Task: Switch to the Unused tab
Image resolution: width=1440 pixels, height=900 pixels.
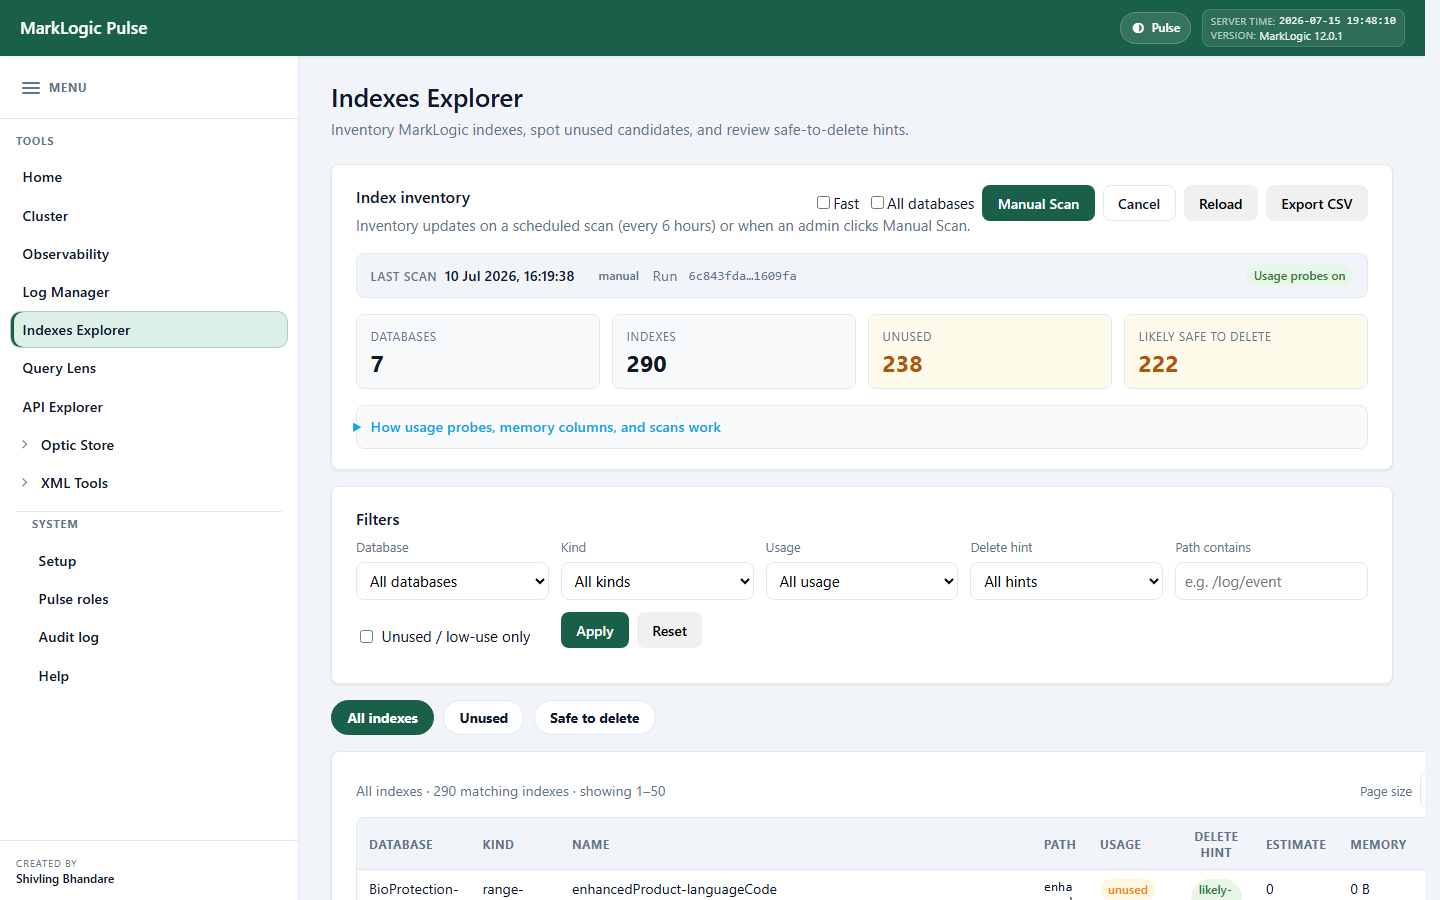Action: click(x=483, y=718)
